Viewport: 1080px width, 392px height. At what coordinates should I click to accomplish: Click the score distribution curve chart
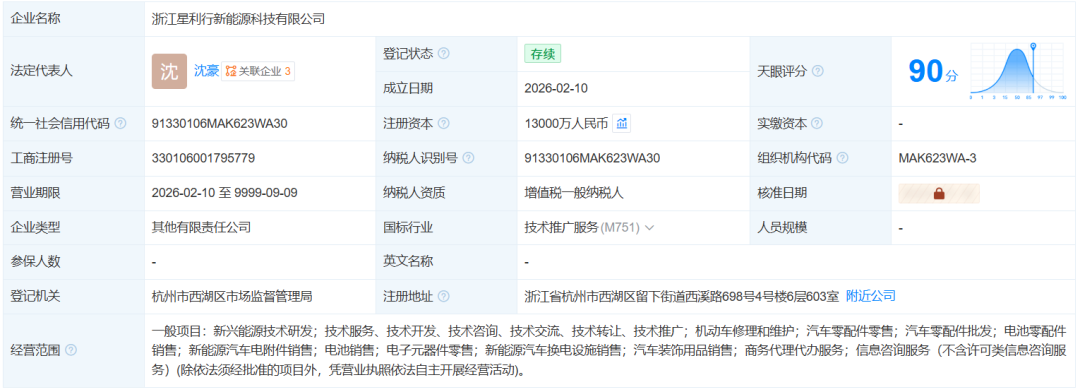click(x=1019, y=71)
